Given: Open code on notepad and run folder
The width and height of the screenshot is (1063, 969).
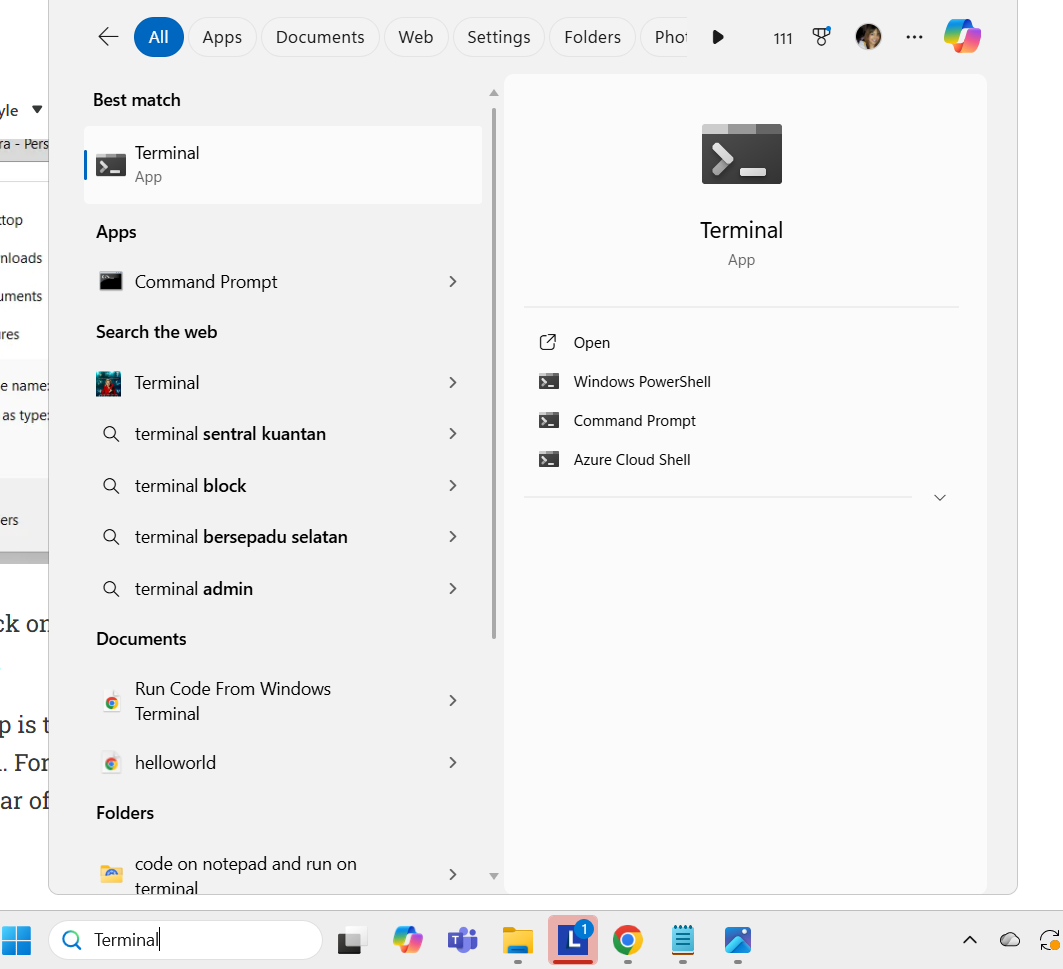Looking at the screenshot, I should point(245,875).
